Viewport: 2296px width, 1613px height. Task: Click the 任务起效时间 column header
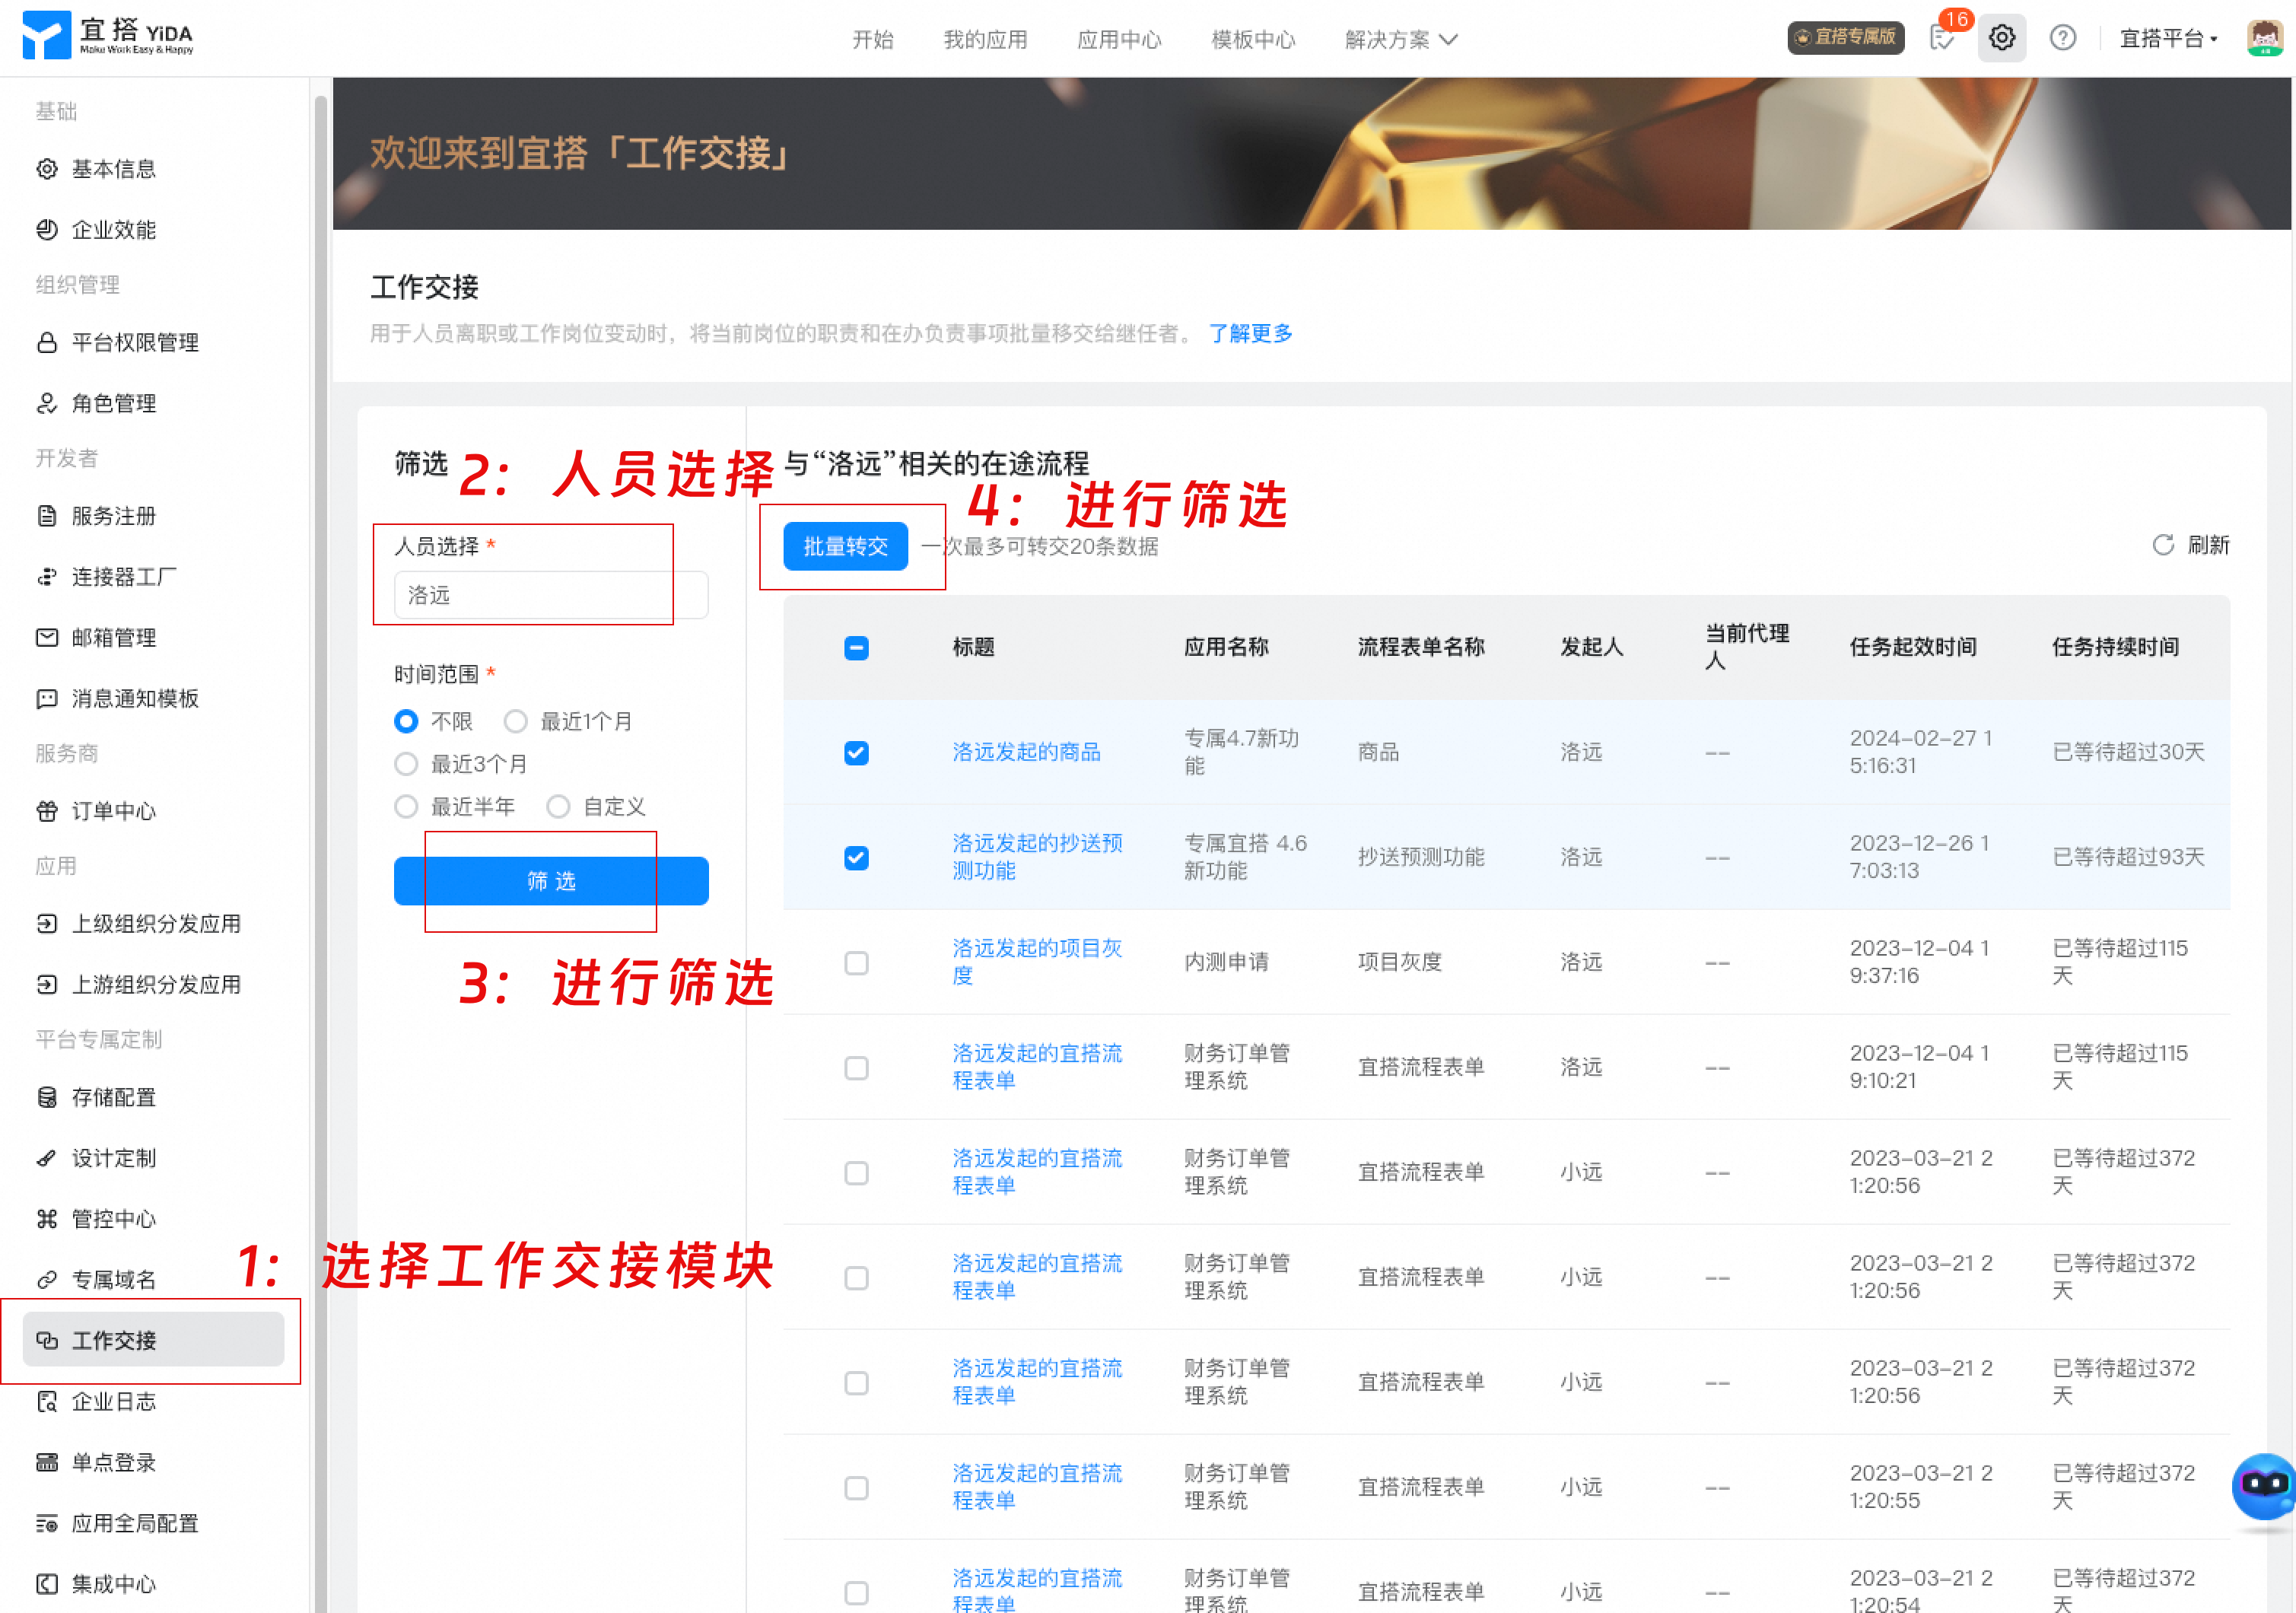pyautogui.click(x=1913, y=647)
